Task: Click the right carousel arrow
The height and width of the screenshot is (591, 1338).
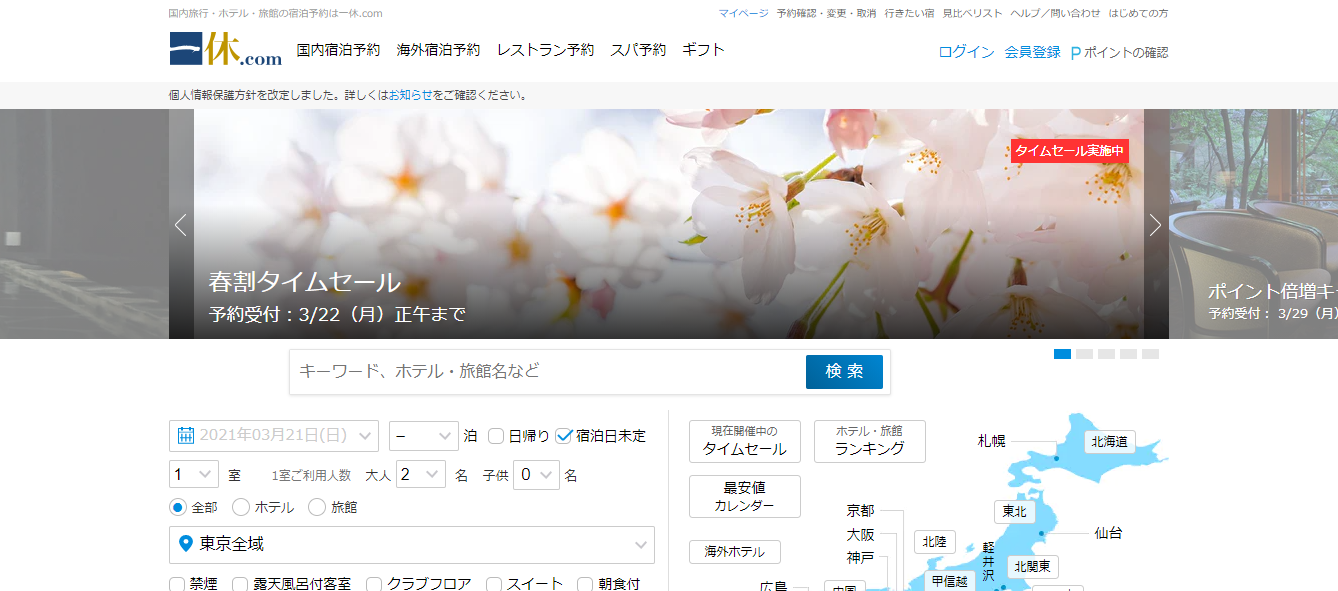Action: [1156, 225]
